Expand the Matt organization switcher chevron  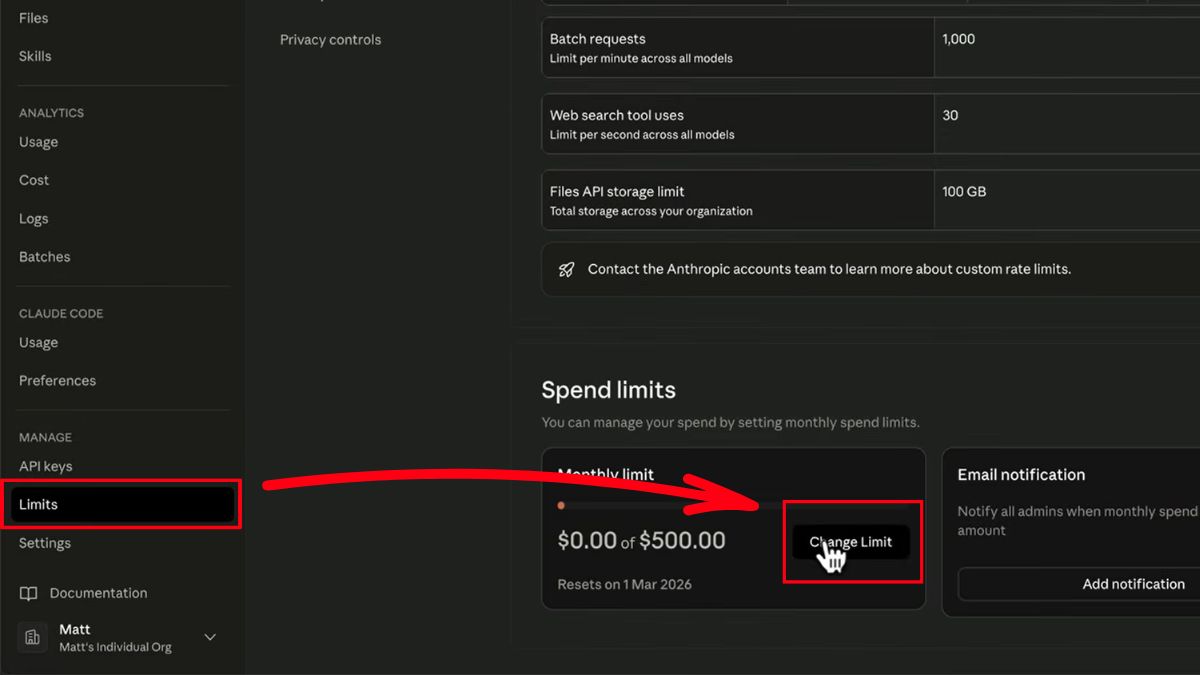(210, 637)
